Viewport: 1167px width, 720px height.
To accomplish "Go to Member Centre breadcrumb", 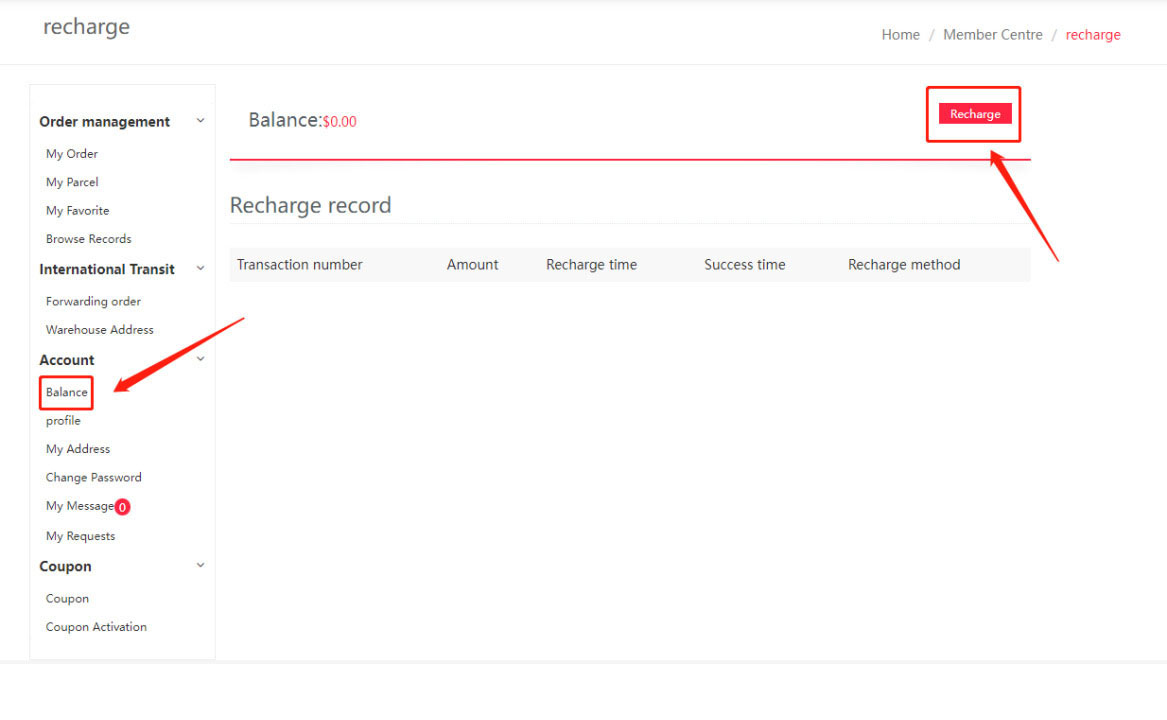I will 993,34.
